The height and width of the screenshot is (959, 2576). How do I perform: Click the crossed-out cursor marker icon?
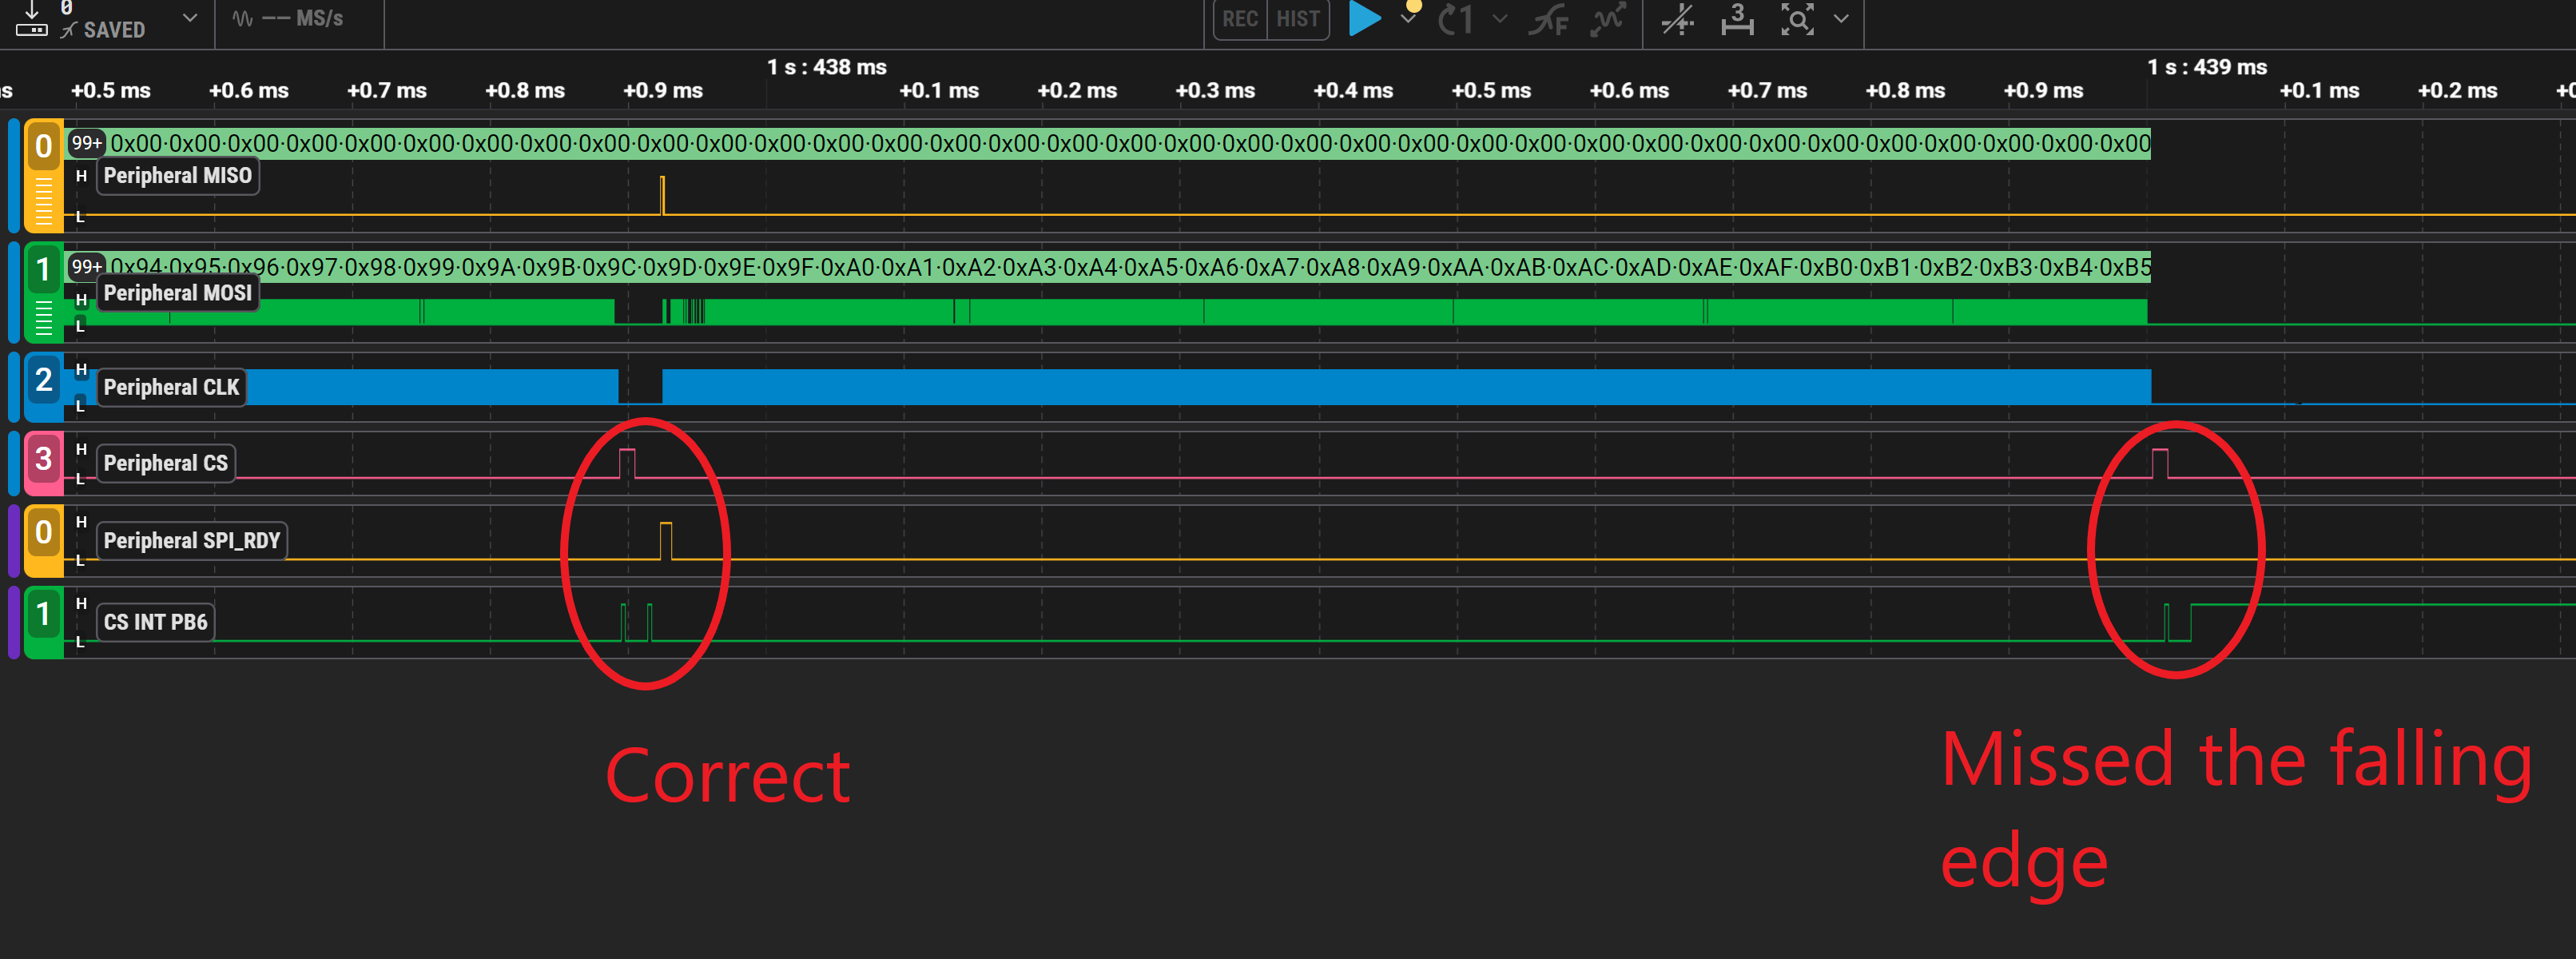tap(1677, 19)
